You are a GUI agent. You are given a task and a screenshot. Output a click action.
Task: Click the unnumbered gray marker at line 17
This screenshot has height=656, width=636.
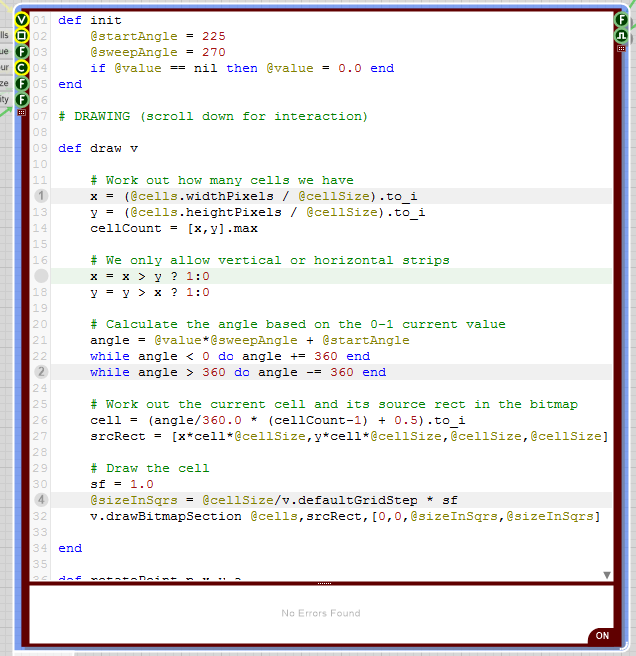point(41,276)
